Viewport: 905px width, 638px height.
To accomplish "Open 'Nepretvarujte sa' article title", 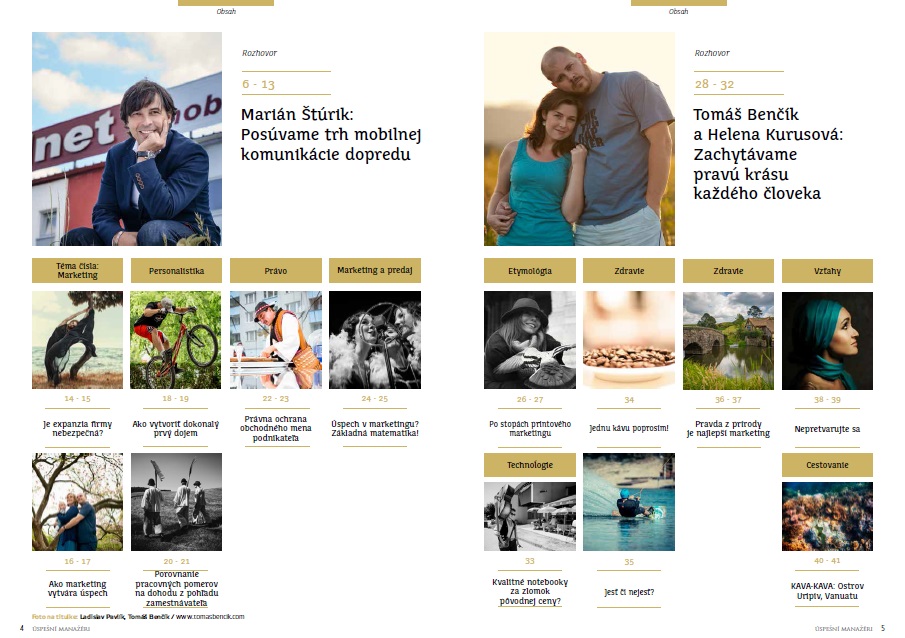I will pyautogui.click(x=827, y=429).
